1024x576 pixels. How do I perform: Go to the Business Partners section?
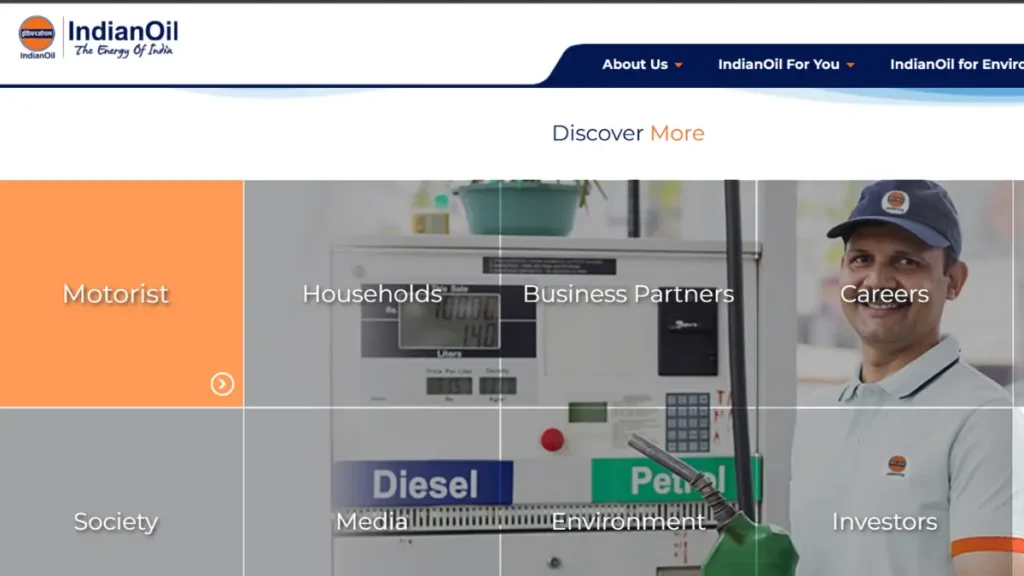pyautogui.click(x=628, y=294)
